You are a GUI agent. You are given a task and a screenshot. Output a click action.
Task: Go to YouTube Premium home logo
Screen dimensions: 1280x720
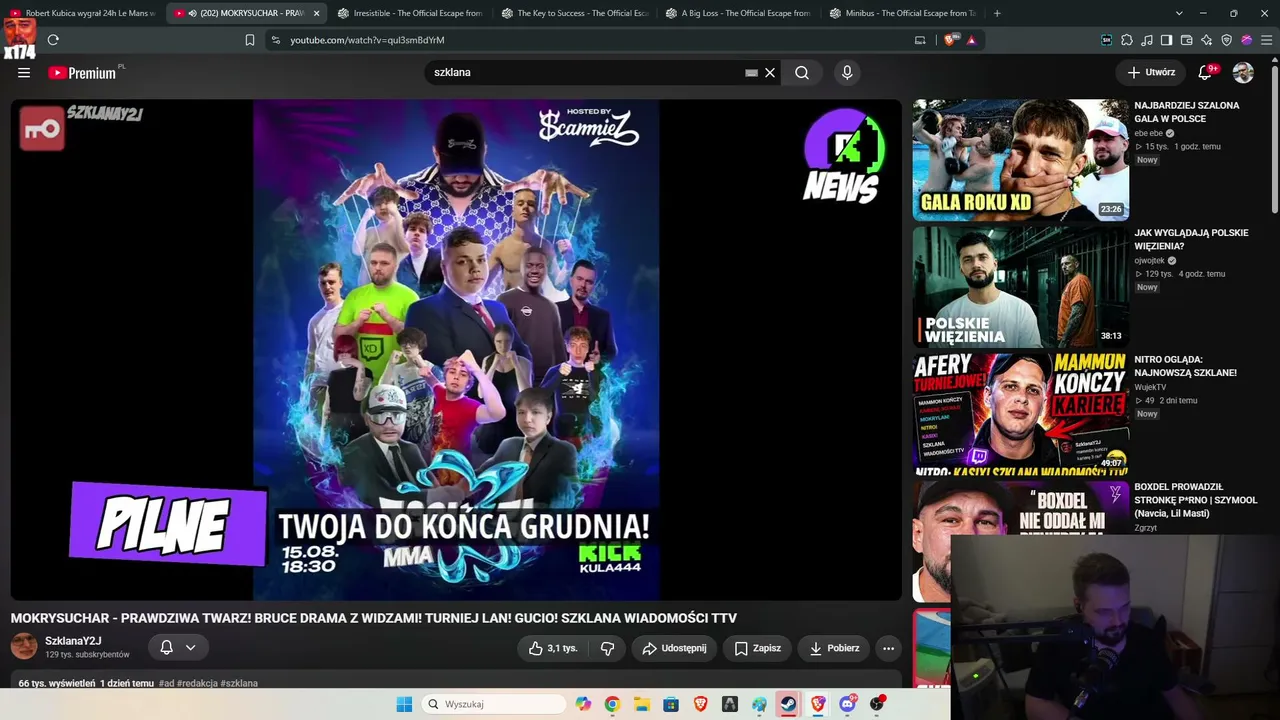click(82, 72)
